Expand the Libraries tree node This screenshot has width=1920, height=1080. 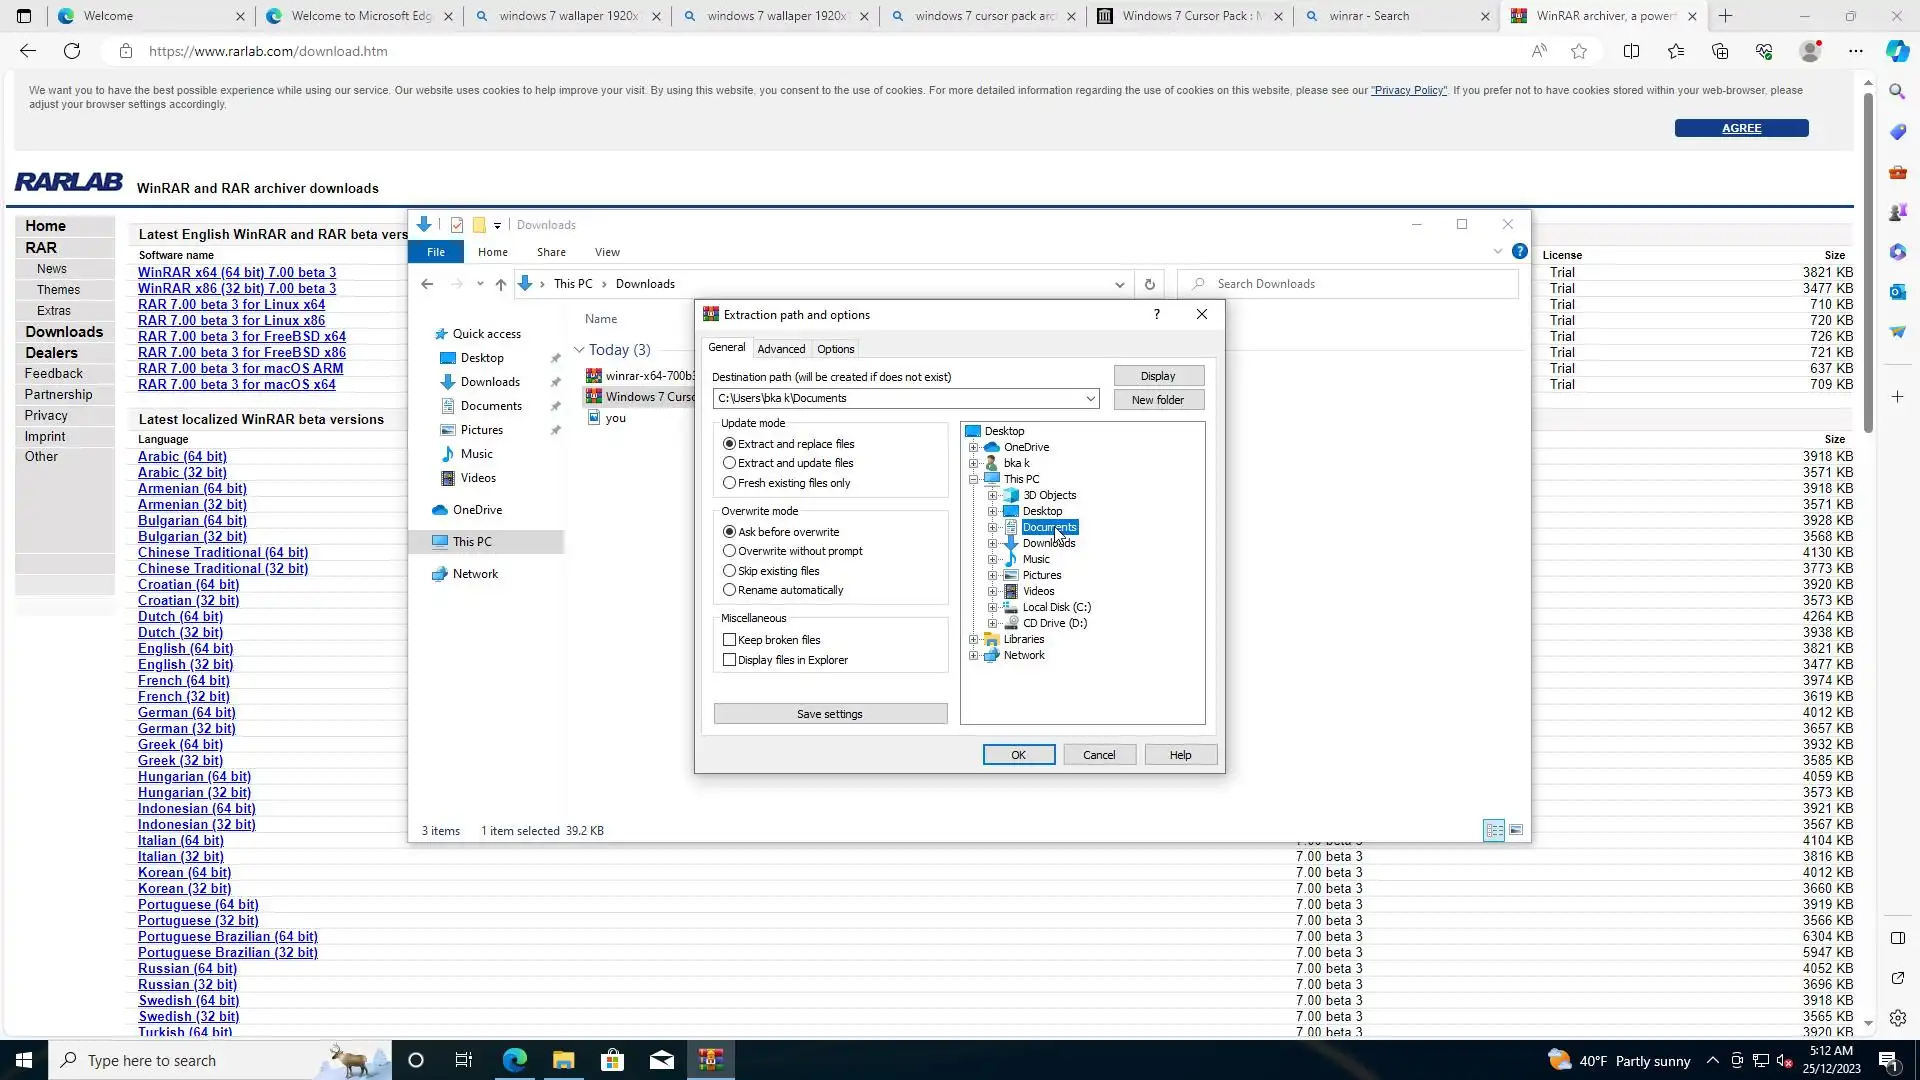pyautogui.click(x=974, y=639)
